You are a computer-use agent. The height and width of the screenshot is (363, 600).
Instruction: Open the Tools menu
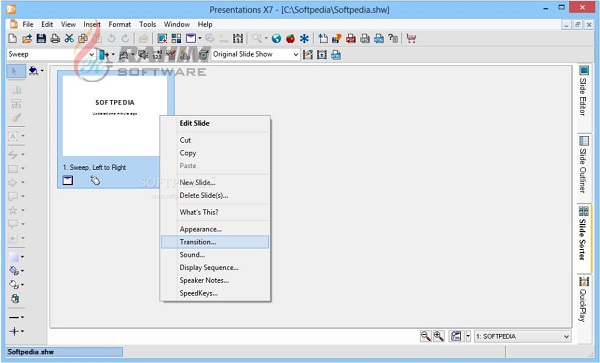pos(147,24)
